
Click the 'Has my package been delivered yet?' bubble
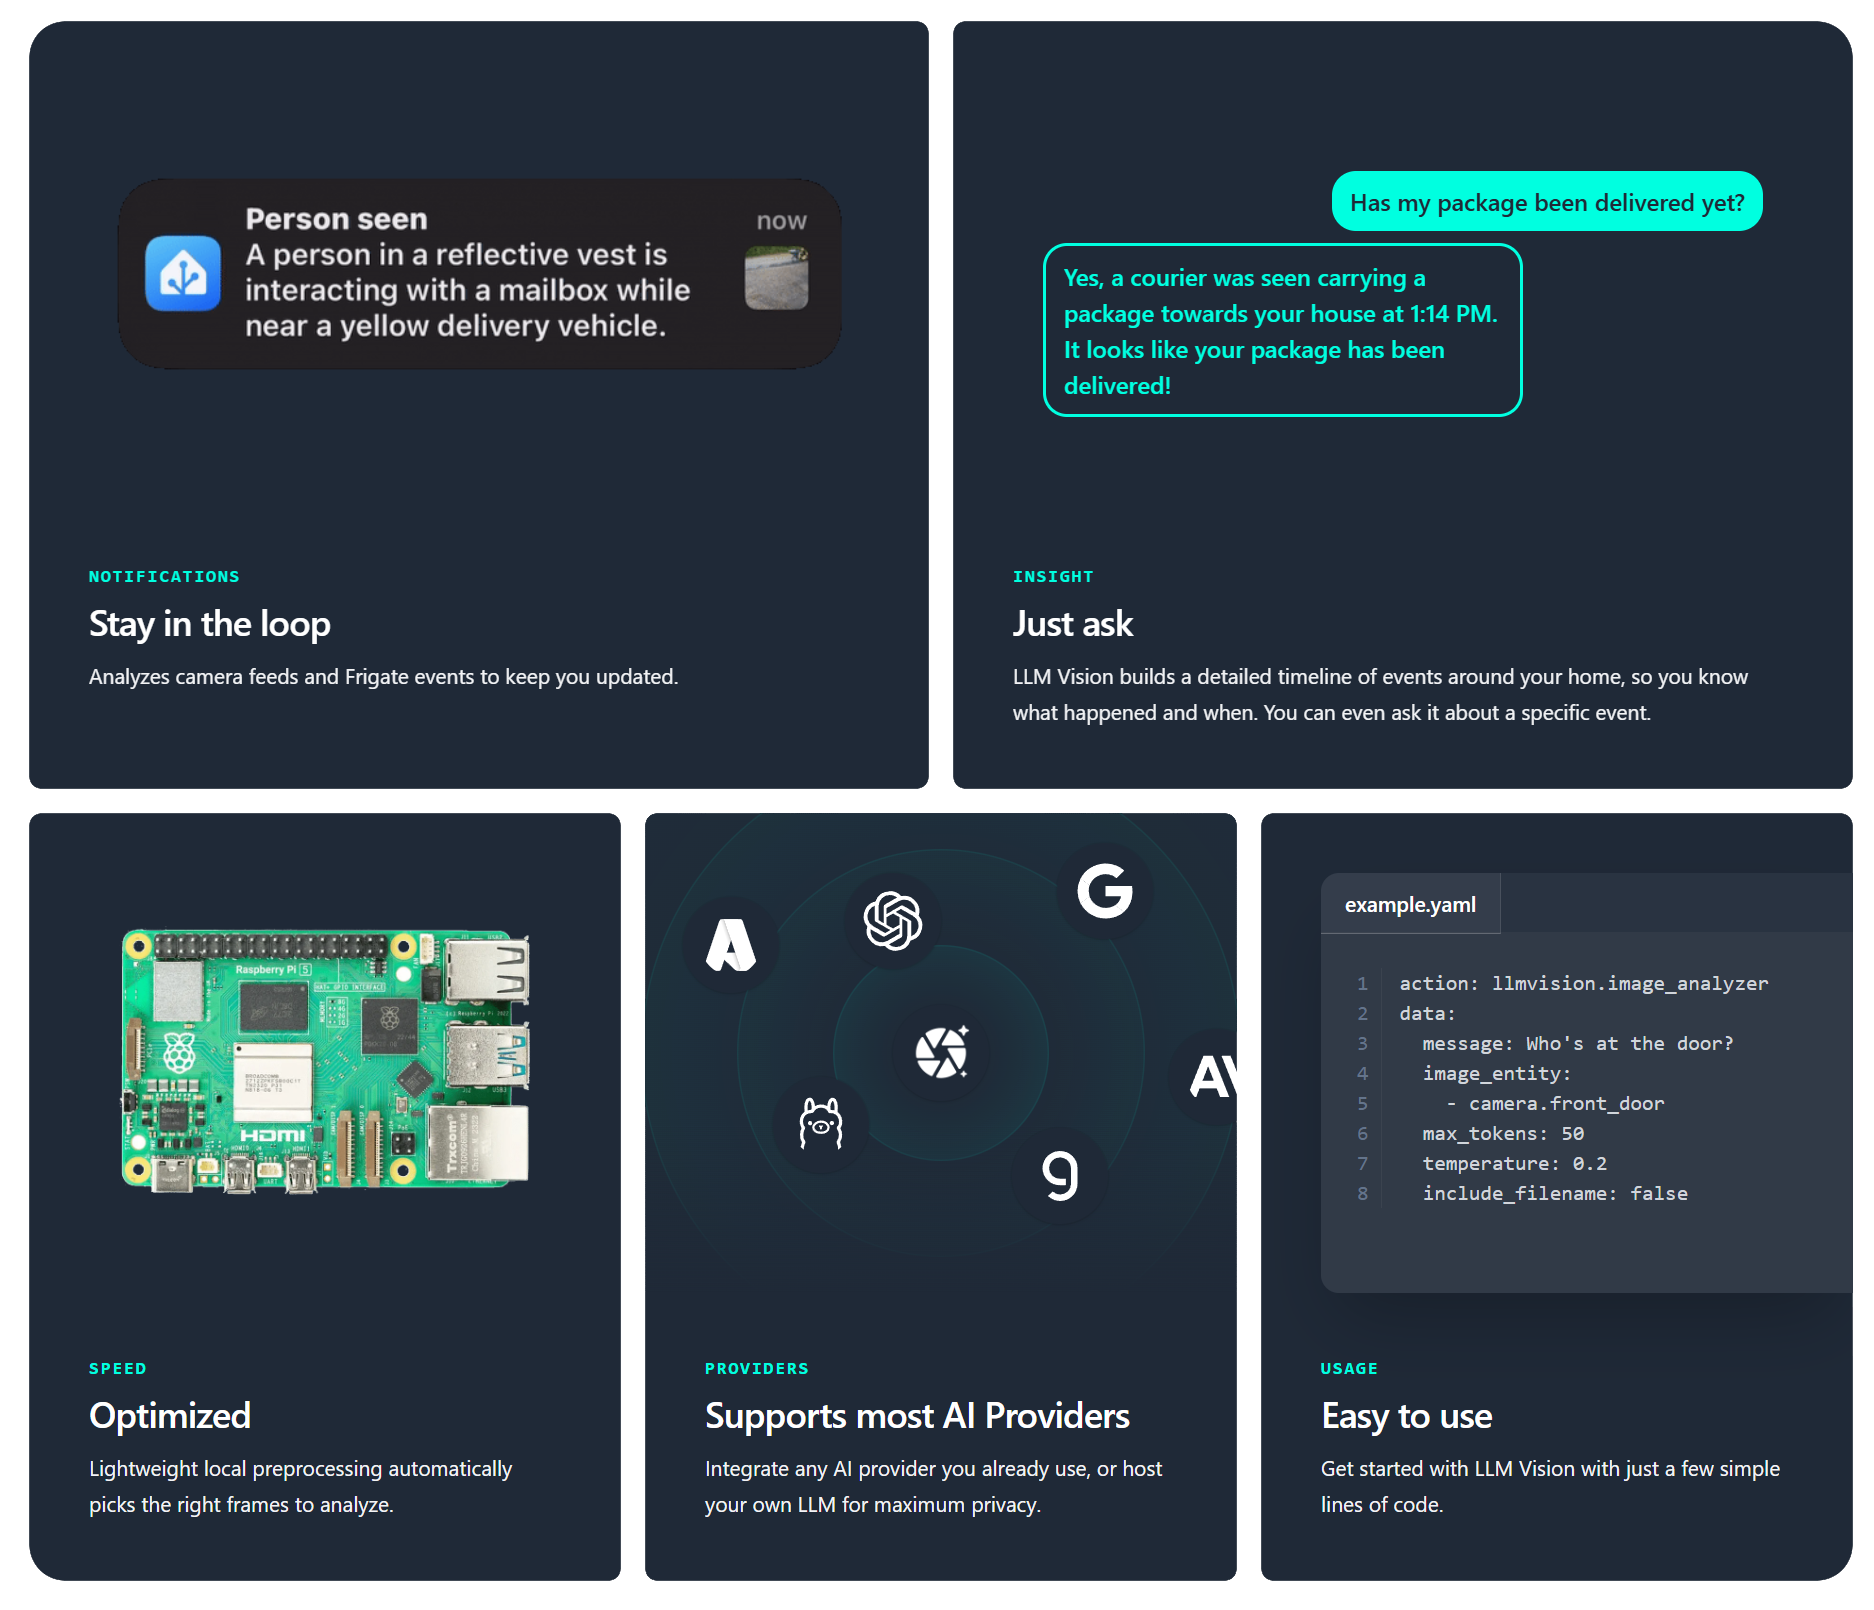click(1547, 202)
